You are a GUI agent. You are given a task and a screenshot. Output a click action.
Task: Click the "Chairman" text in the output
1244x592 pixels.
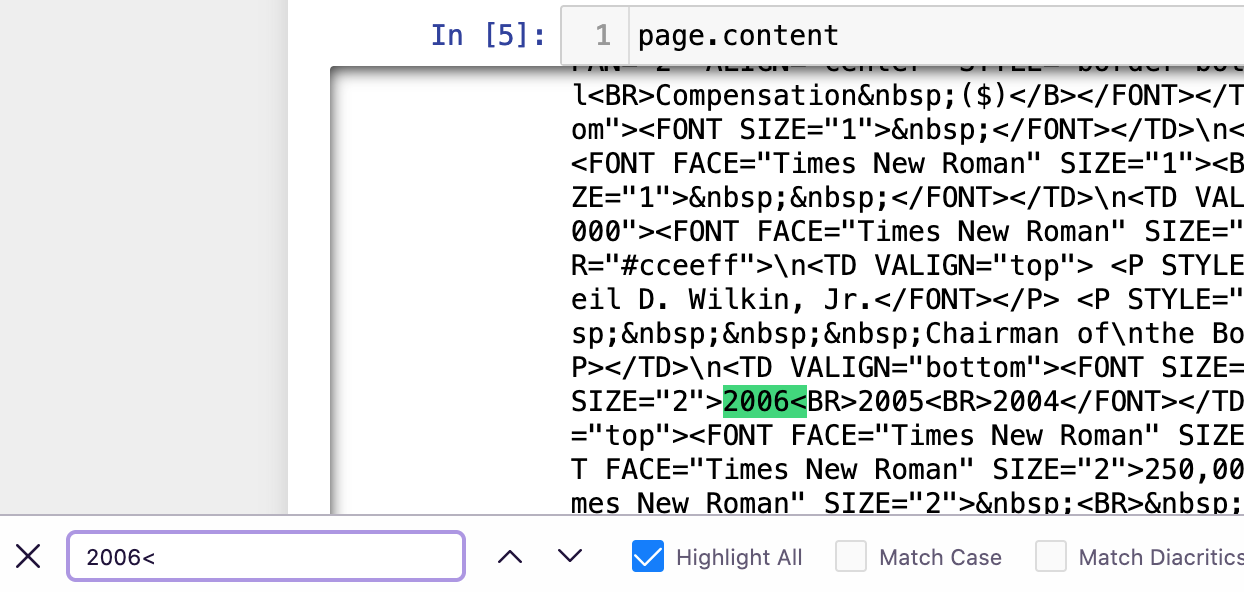(991, 333)
